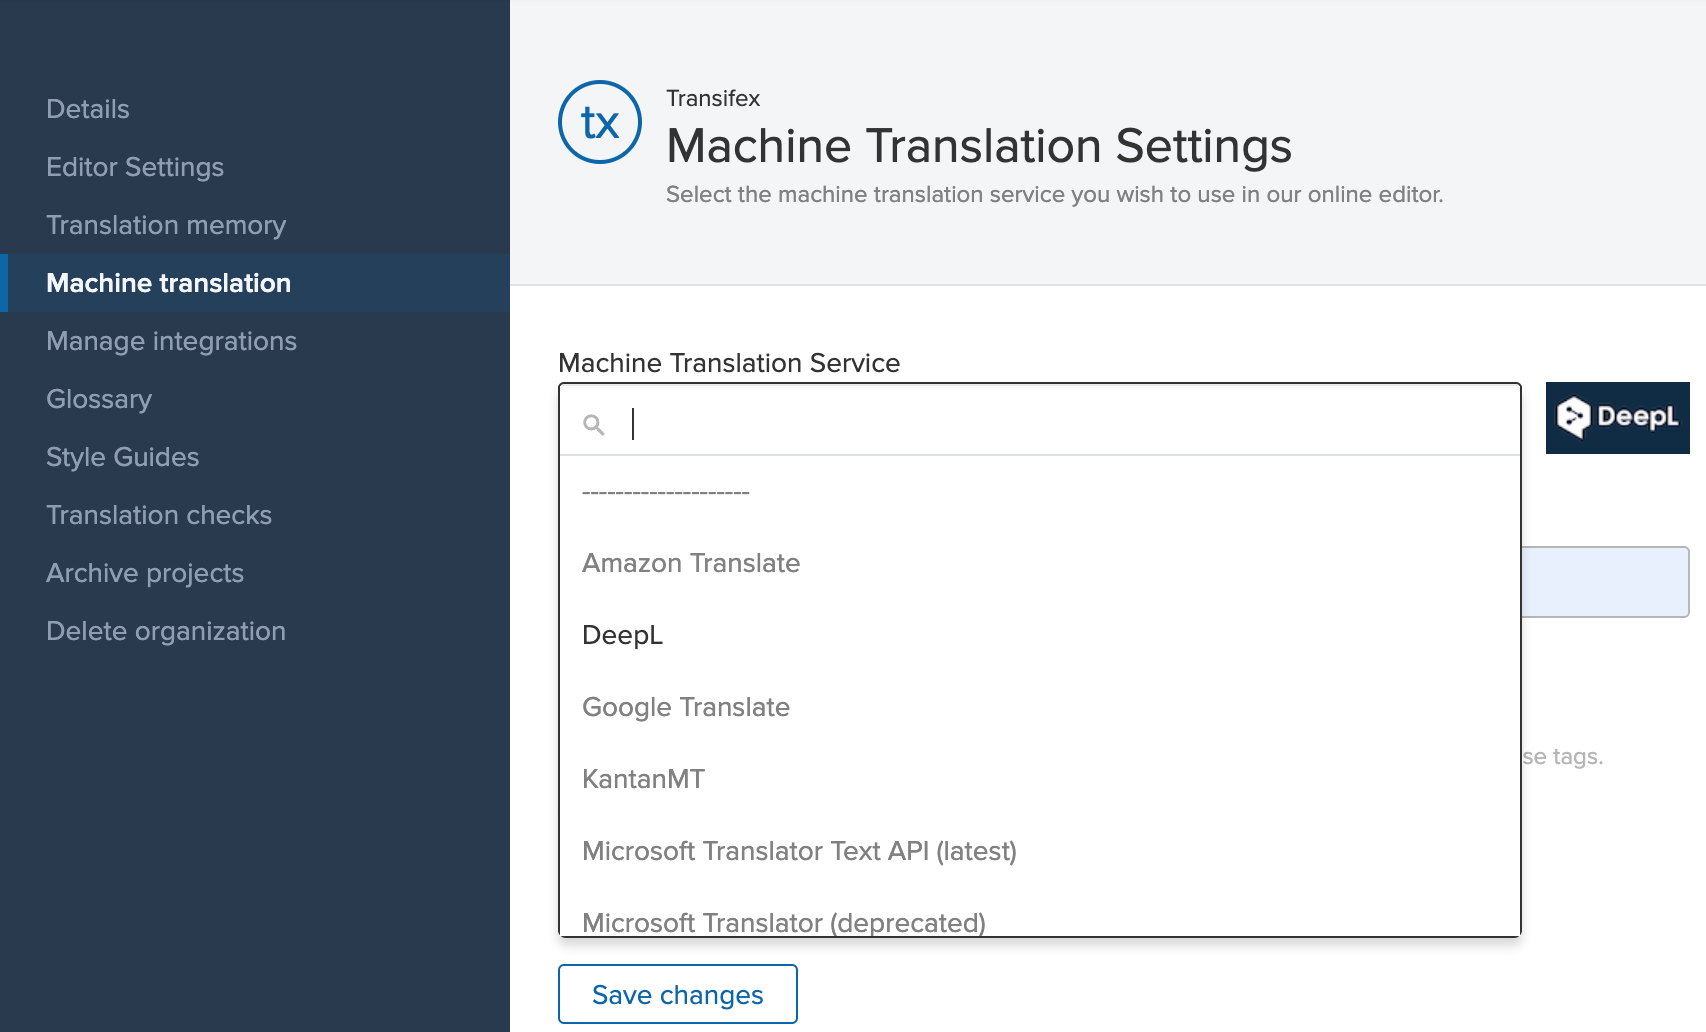Select KantanMT from the service options

pos(643,778)
